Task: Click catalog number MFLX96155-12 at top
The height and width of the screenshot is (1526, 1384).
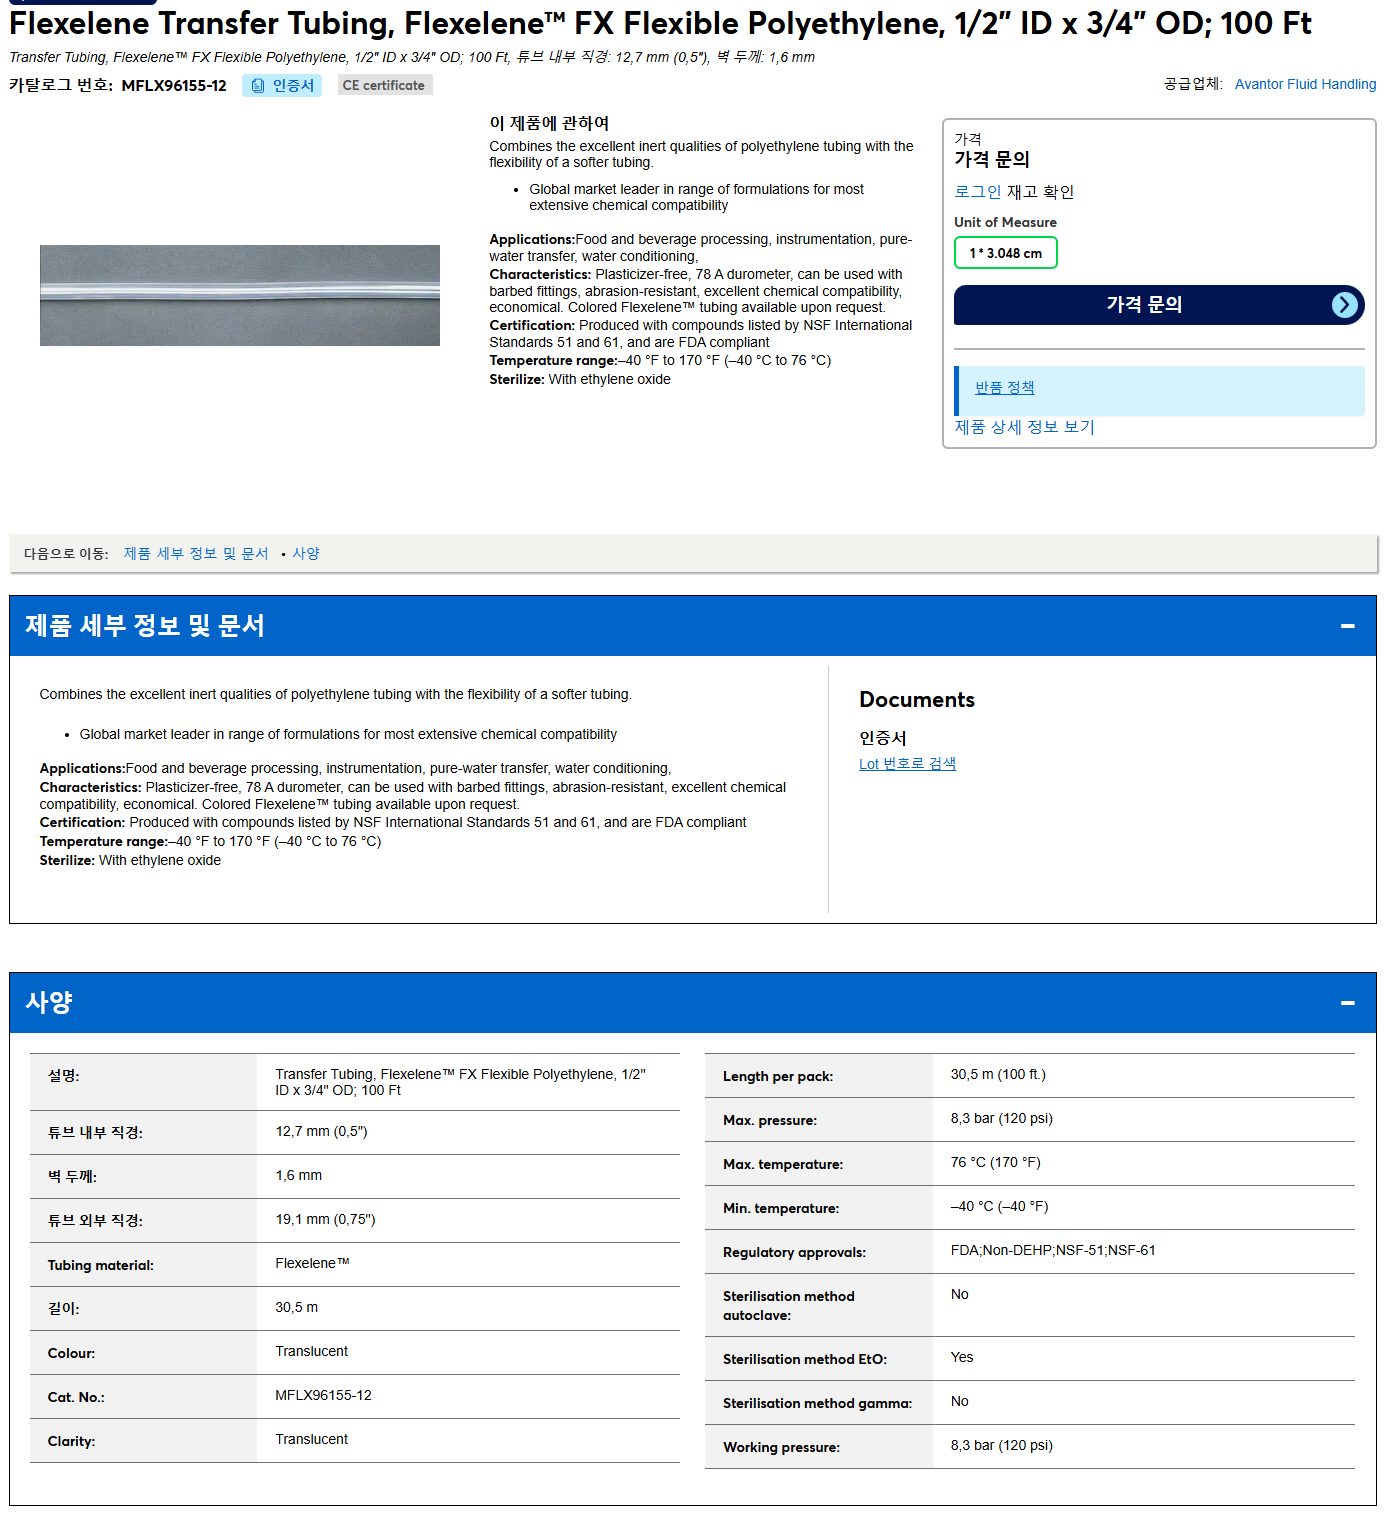Action: (x=174, y=86)
